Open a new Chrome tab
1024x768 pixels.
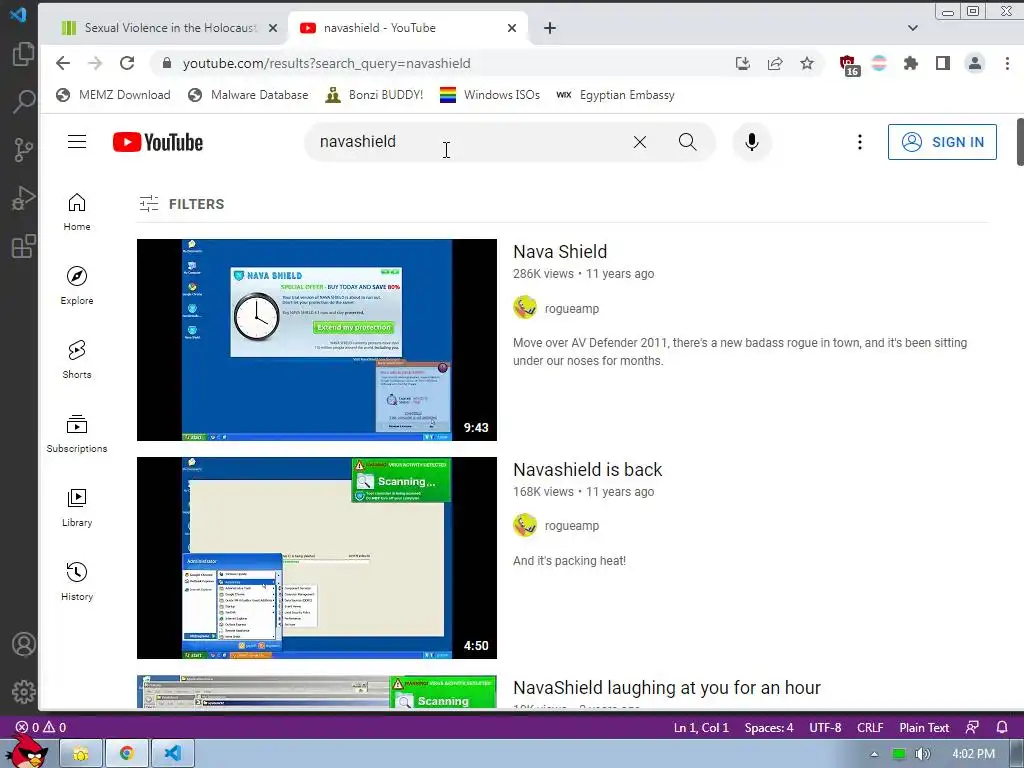550,28
